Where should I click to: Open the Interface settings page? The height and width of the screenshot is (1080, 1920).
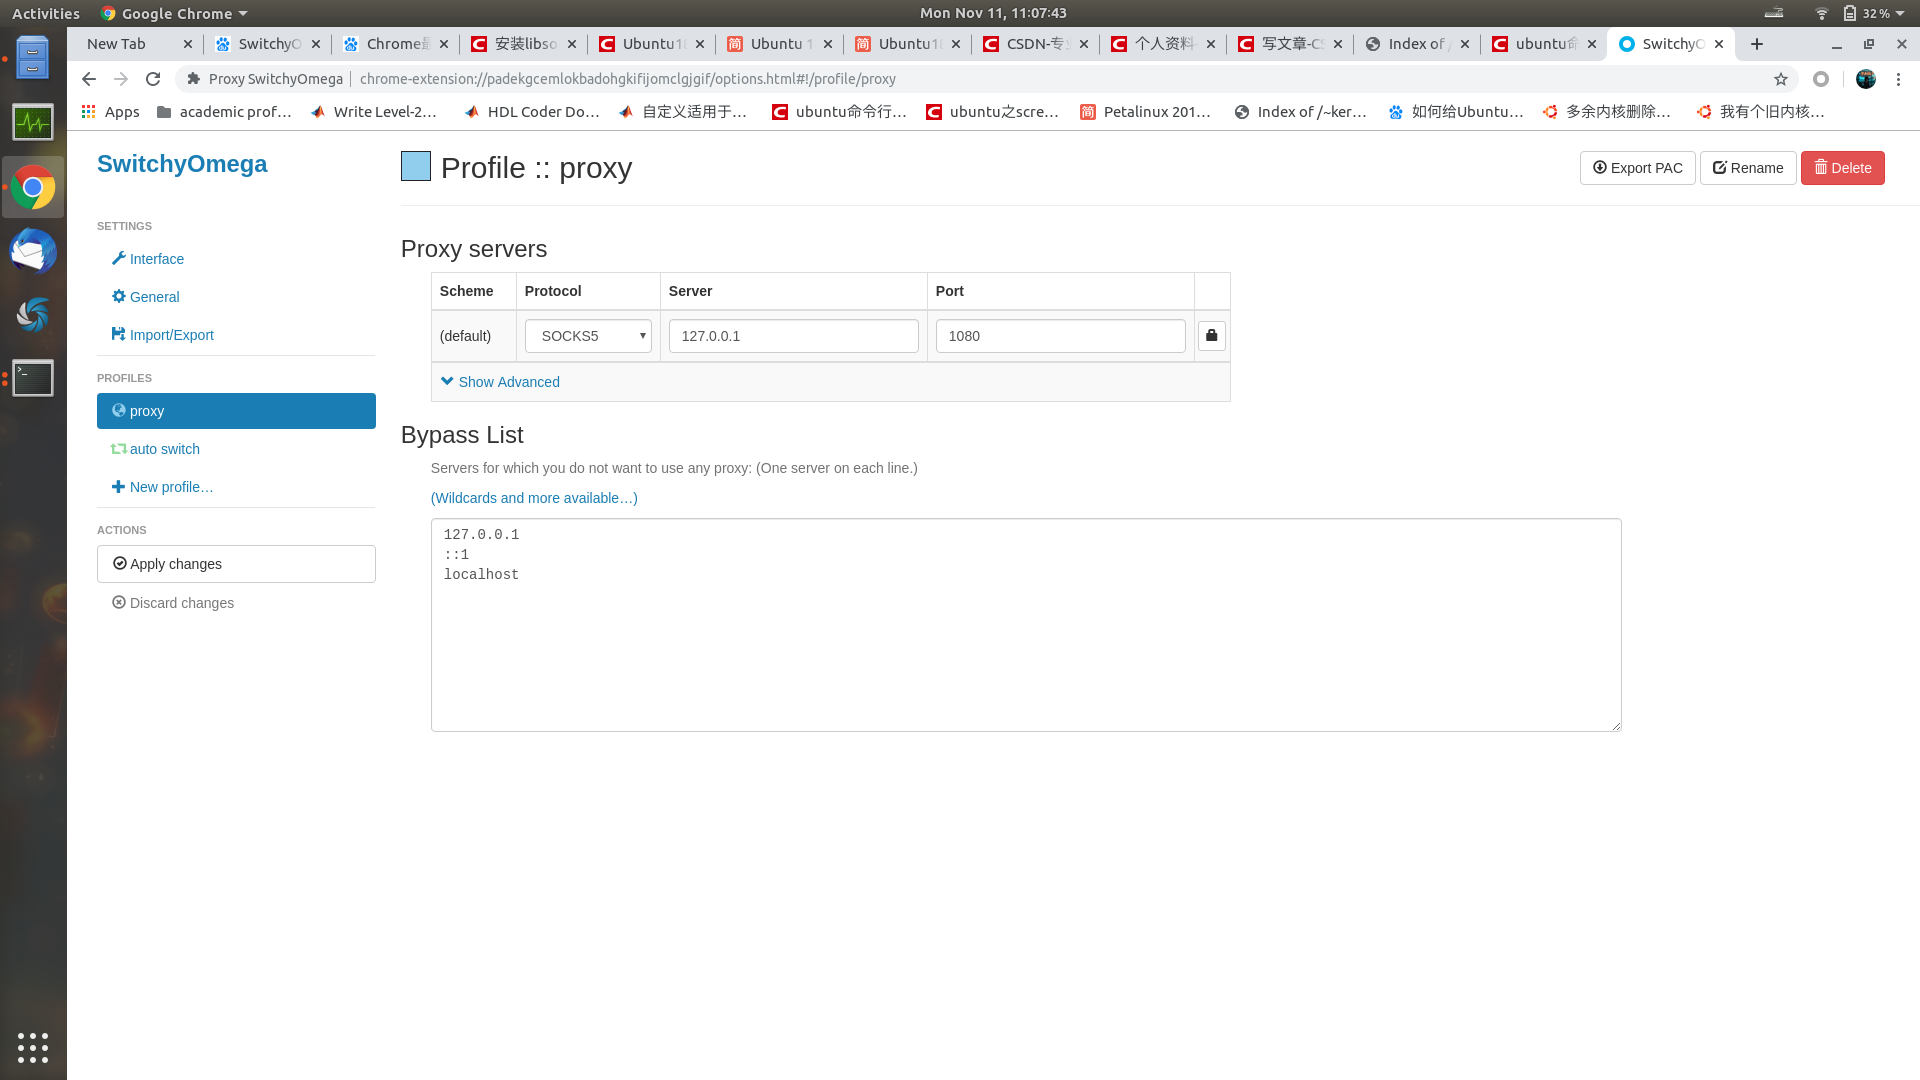point(156,259)
